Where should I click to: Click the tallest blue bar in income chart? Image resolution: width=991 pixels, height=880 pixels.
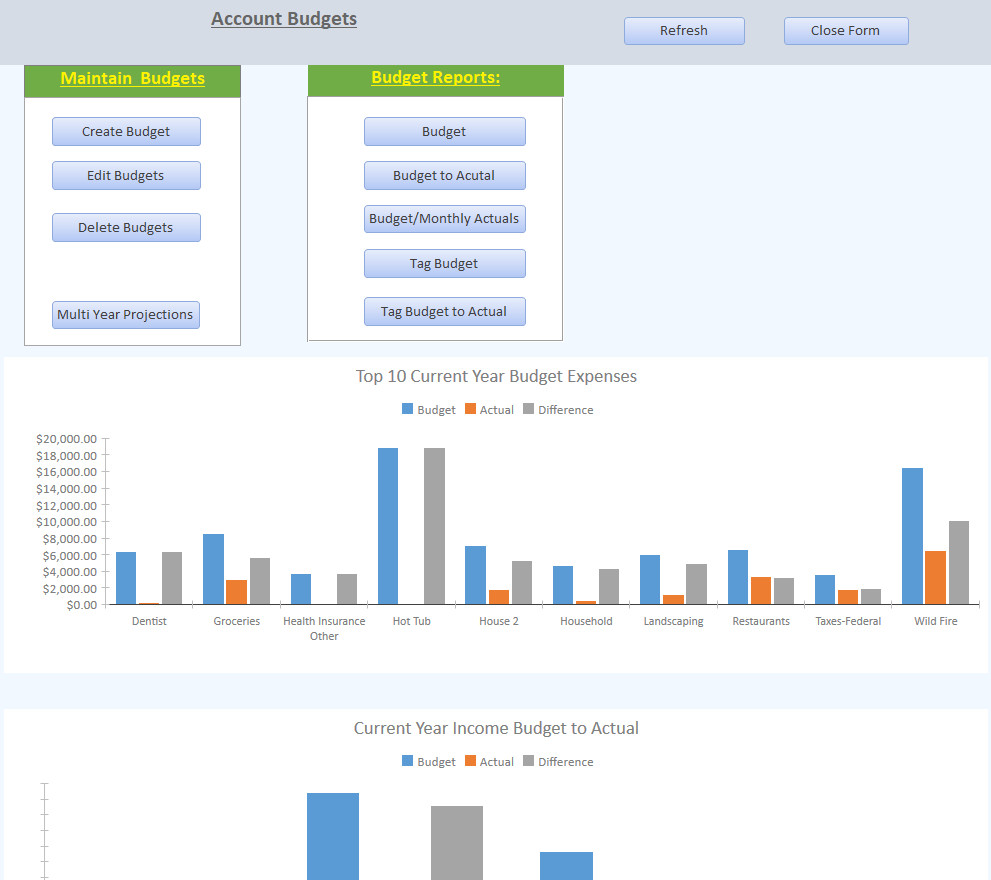pos(333,836)
